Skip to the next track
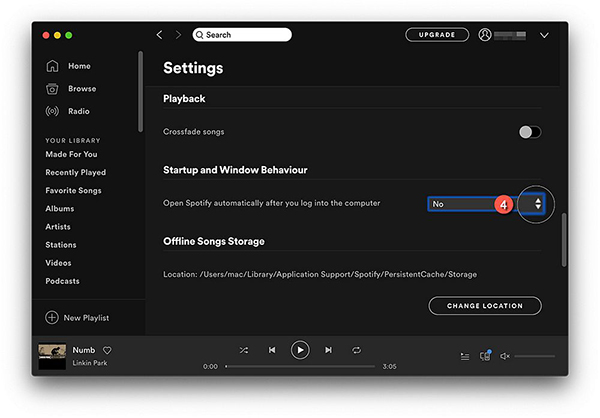The width and height of the screenshot is (600, 418). coord(328,350)
